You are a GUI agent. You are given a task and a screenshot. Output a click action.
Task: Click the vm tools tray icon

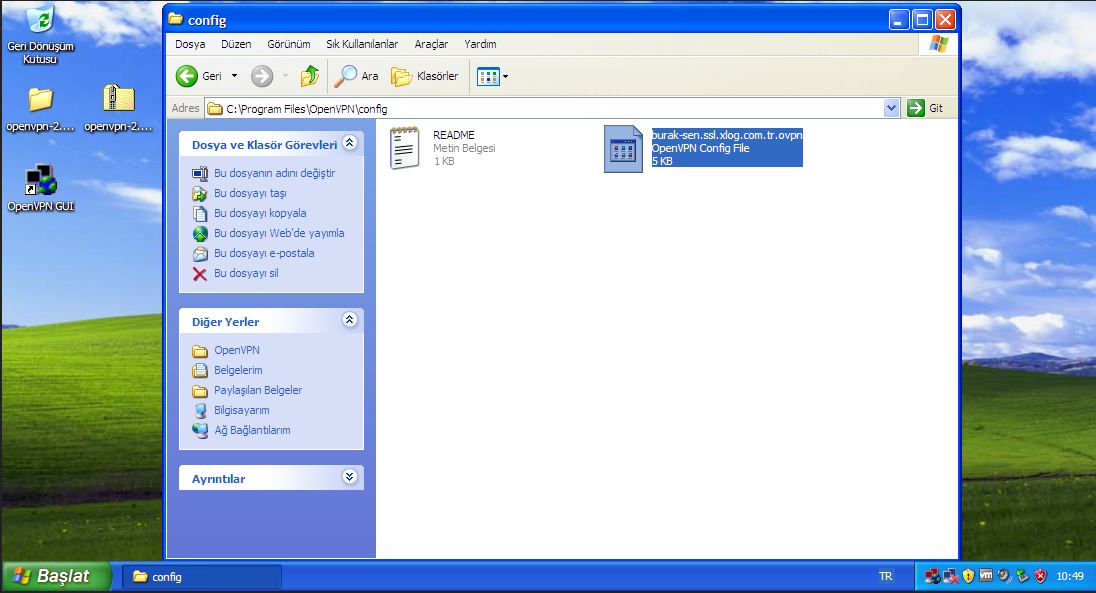click(986, 576)
